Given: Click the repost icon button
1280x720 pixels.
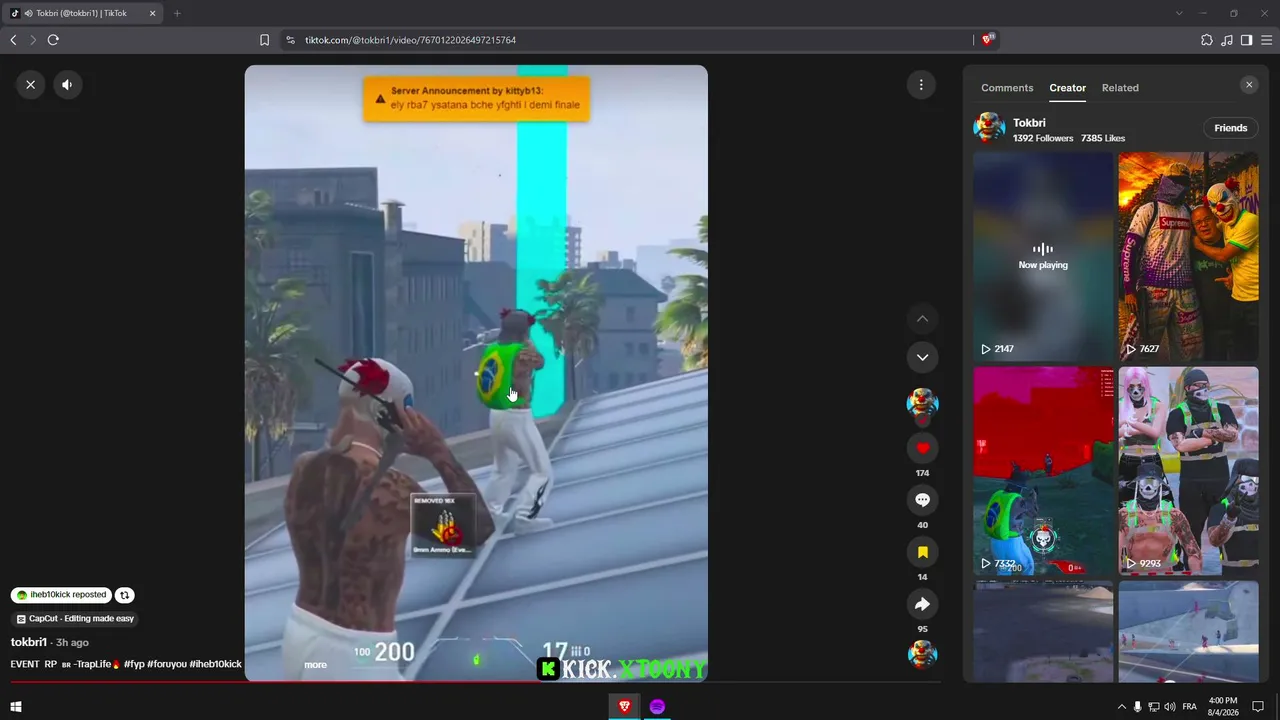Looking at the screenshot, I should 125,595.
